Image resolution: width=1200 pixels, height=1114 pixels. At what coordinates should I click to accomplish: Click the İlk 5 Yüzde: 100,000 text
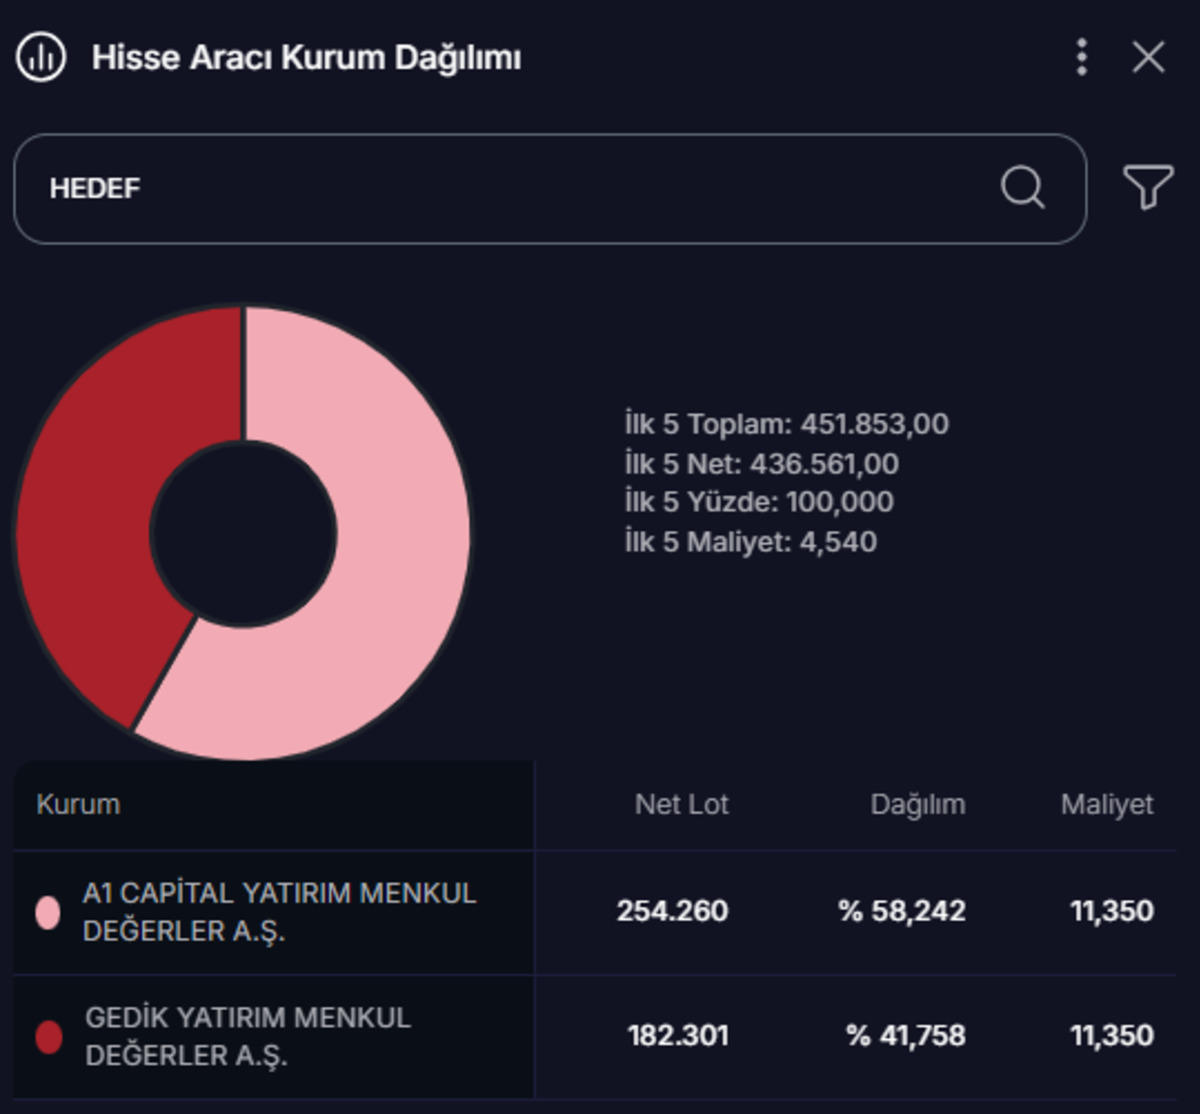point(759,502)
